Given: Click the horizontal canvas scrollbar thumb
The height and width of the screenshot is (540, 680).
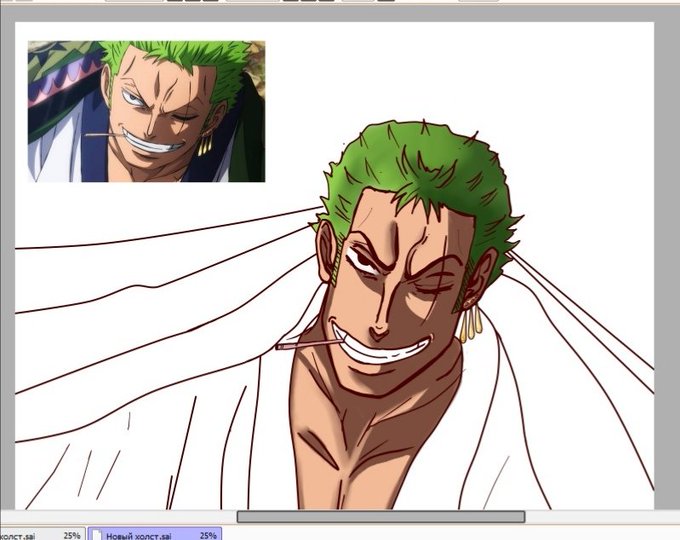Looking at the screenshot, I should (x=381, y=517).
